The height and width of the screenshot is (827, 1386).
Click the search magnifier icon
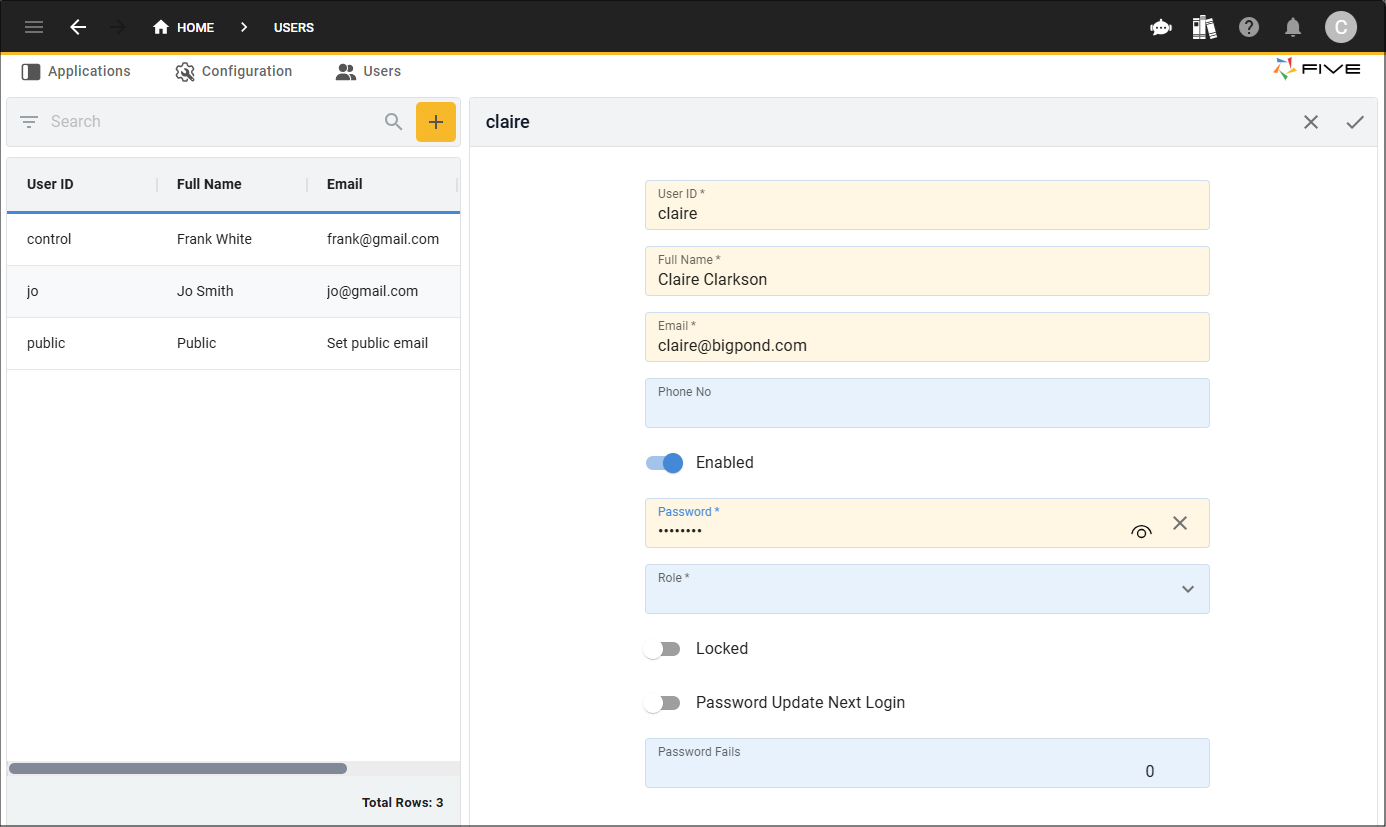[x=394, y=122]
